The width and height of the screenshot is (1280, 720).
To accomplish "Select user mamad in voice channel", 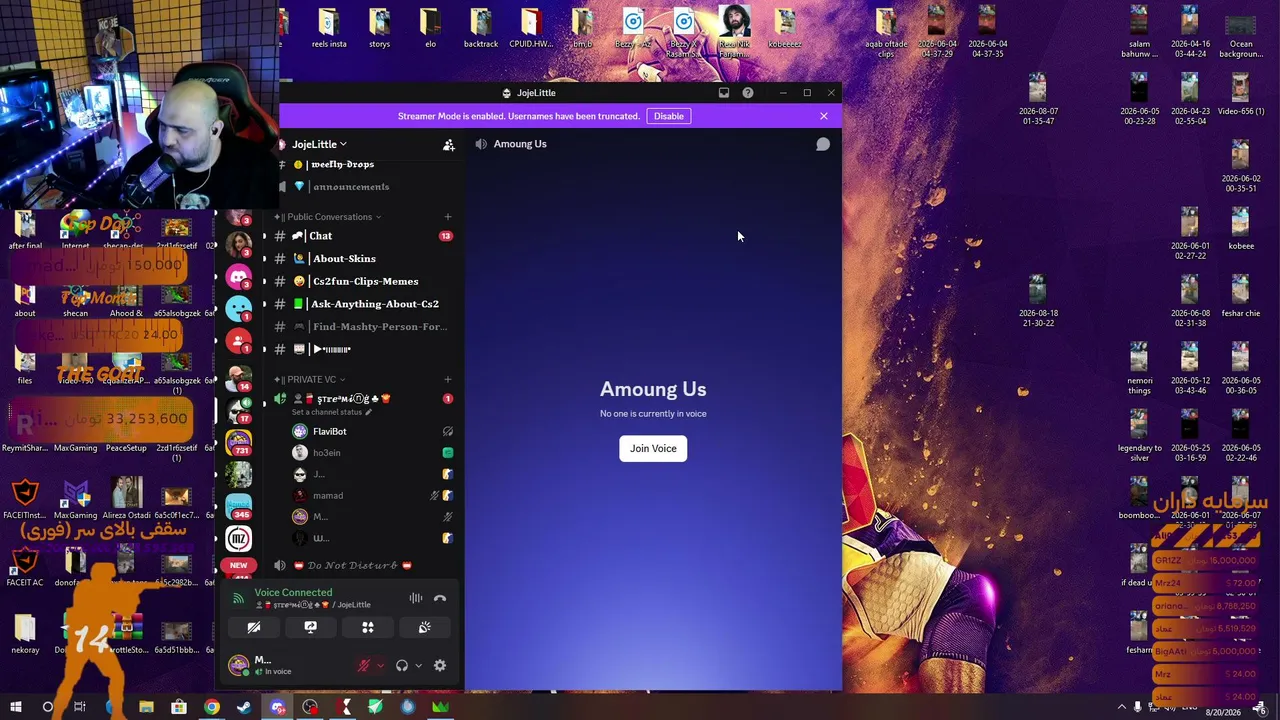I will pos(372,496).
